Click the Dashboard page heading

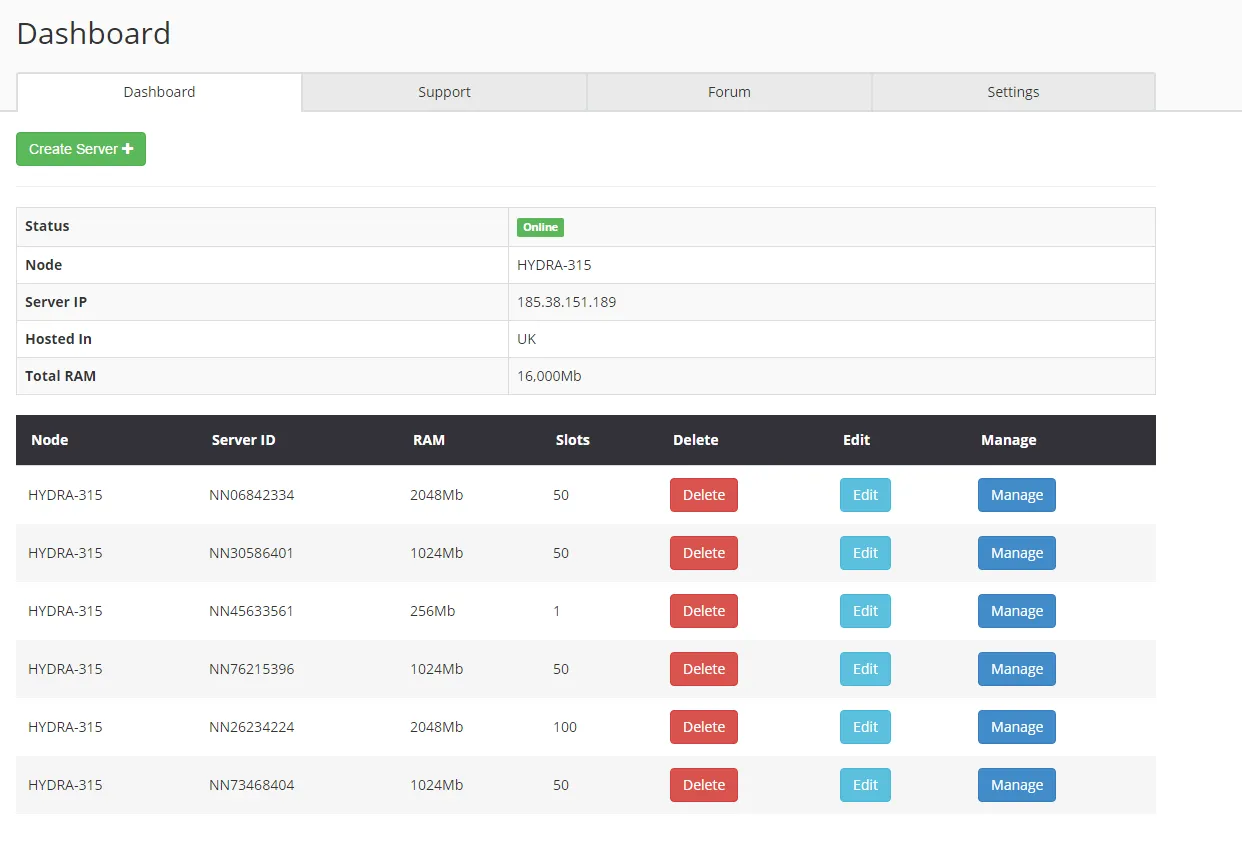tap(94, 34)
